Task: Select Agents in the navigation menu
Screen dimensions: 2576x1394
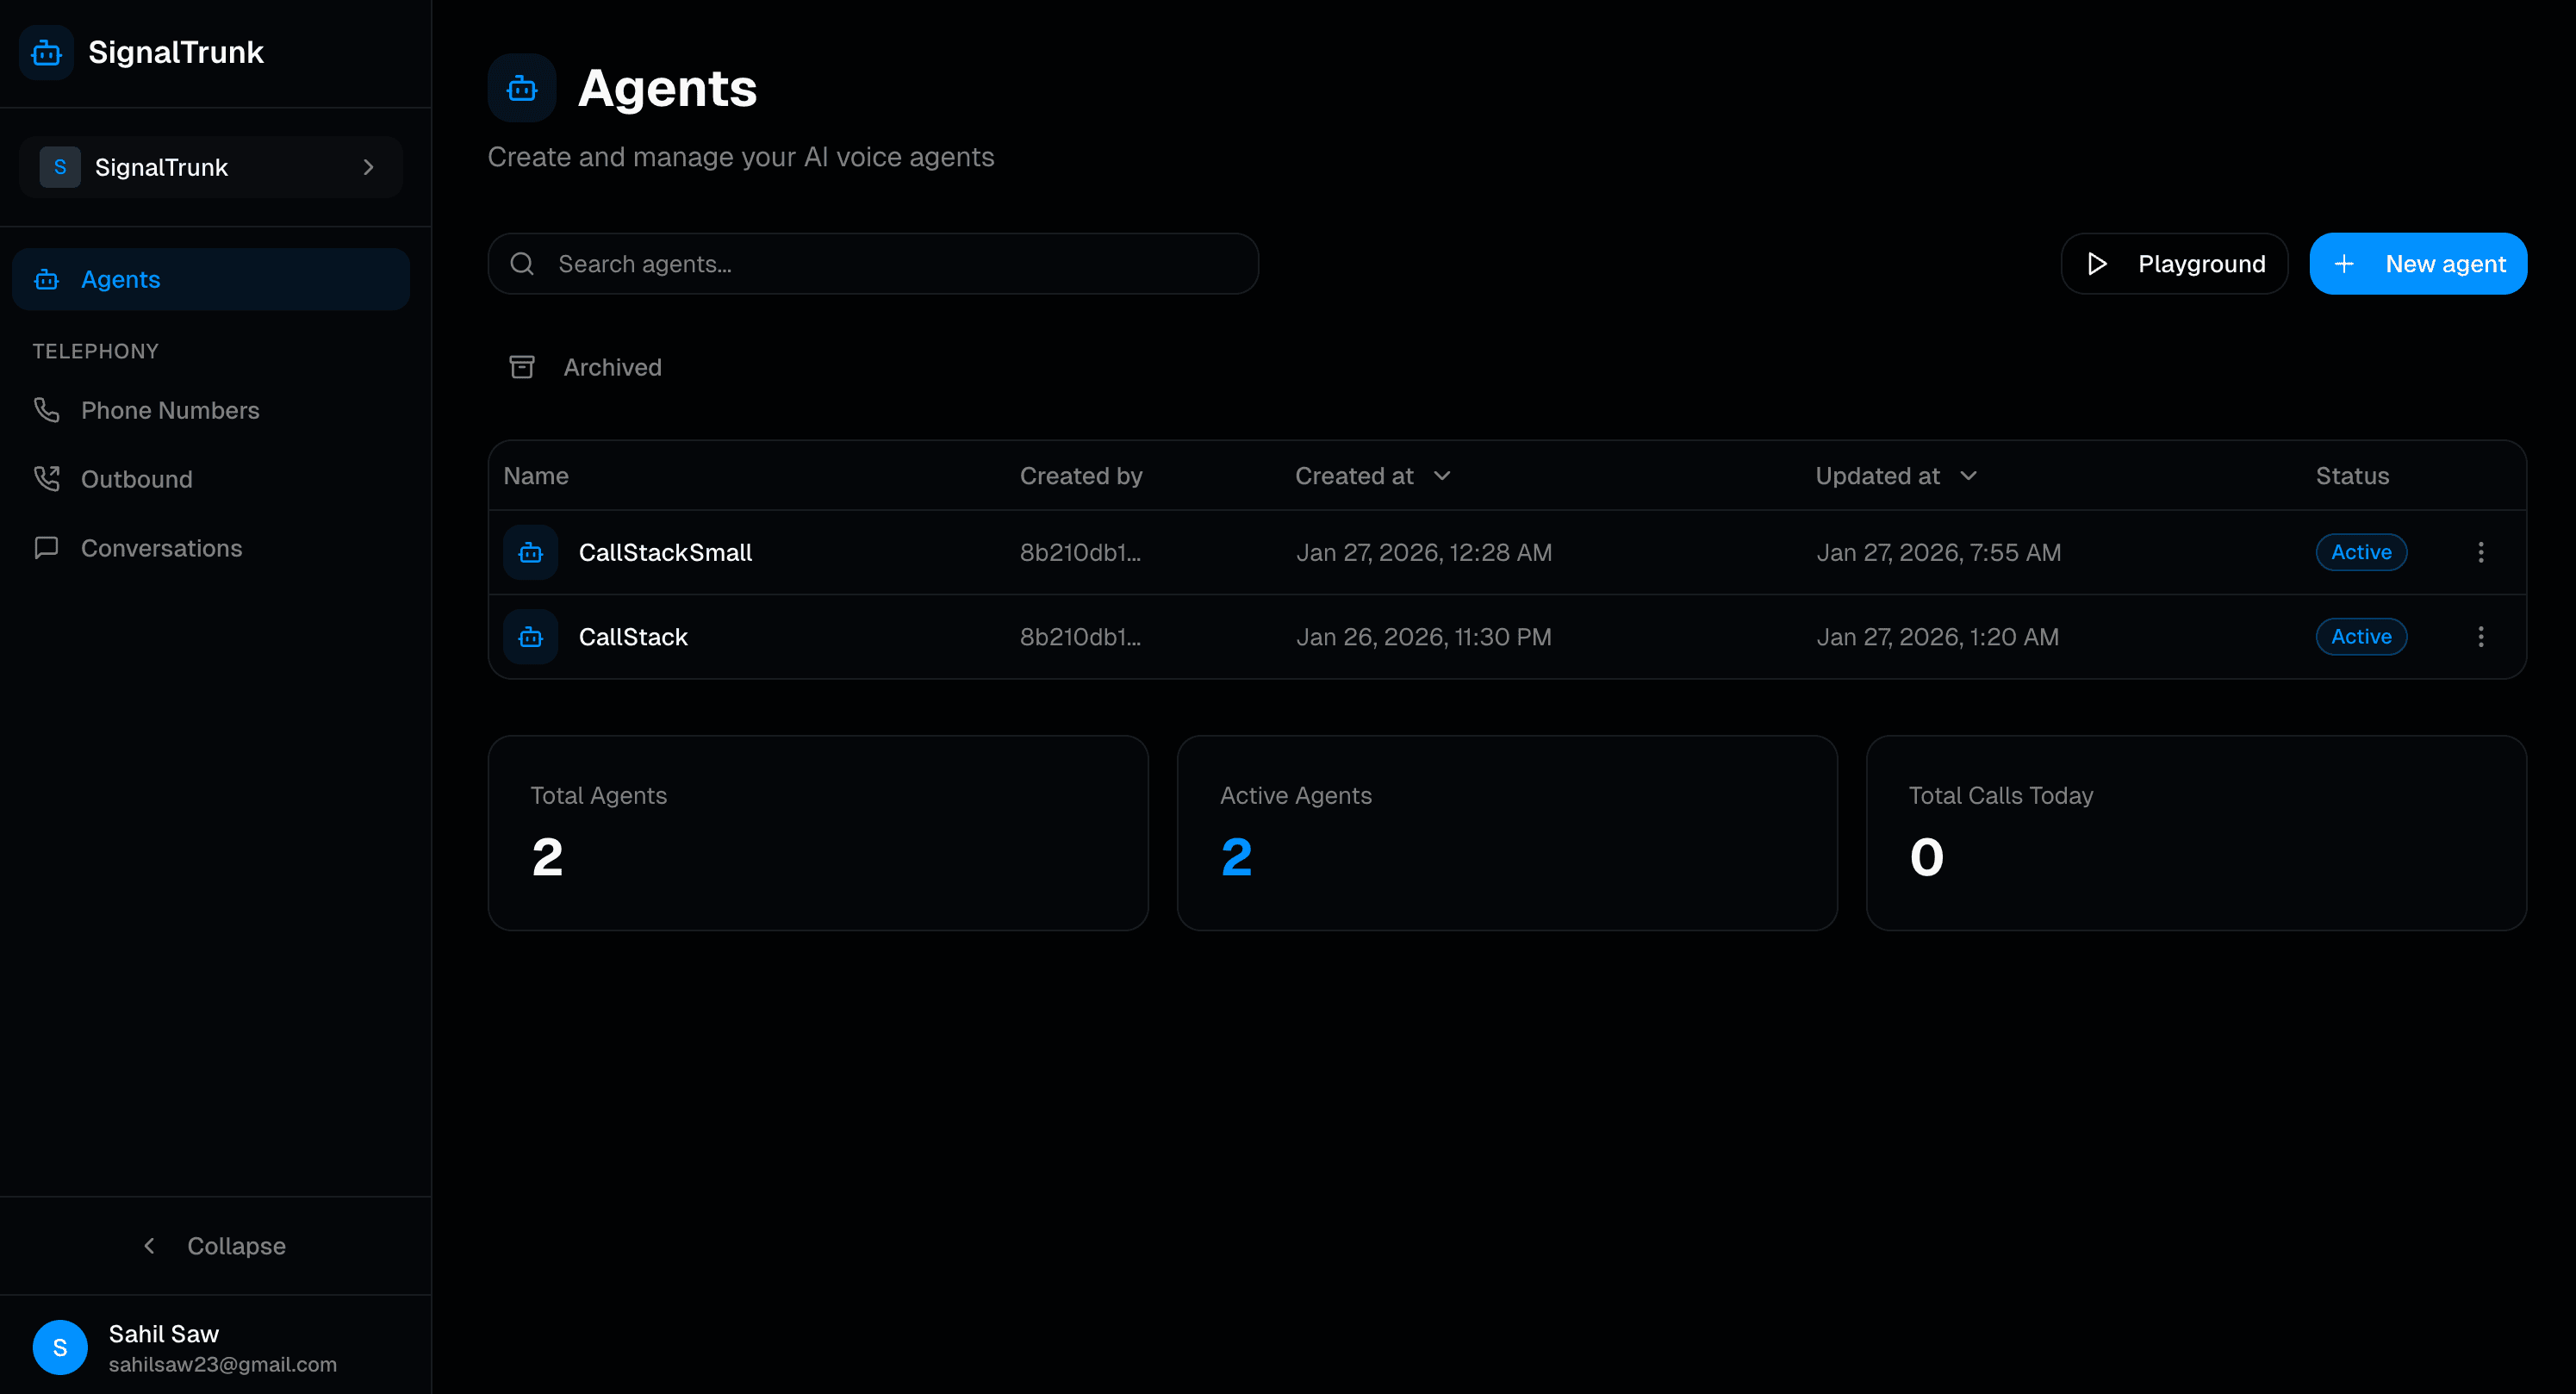Action: click(120, 279)
